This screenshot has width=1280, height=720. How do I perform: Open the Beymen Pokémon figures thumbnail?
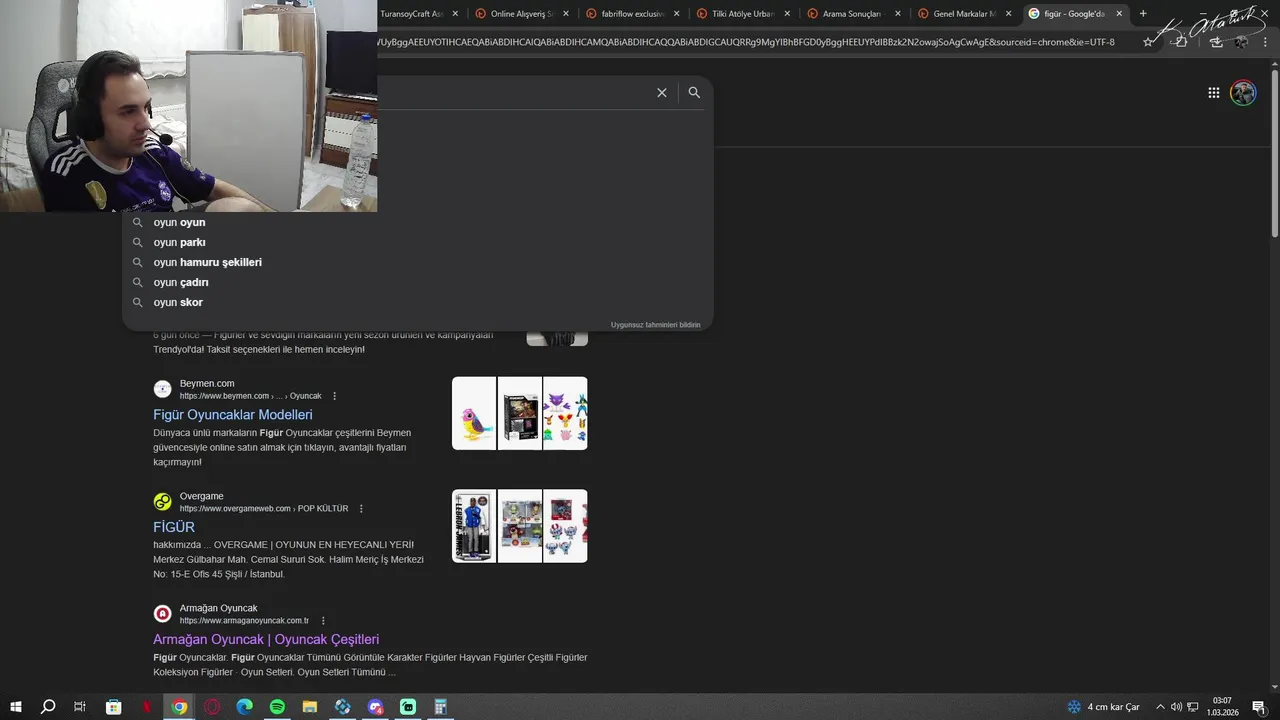tap(565, 413)
